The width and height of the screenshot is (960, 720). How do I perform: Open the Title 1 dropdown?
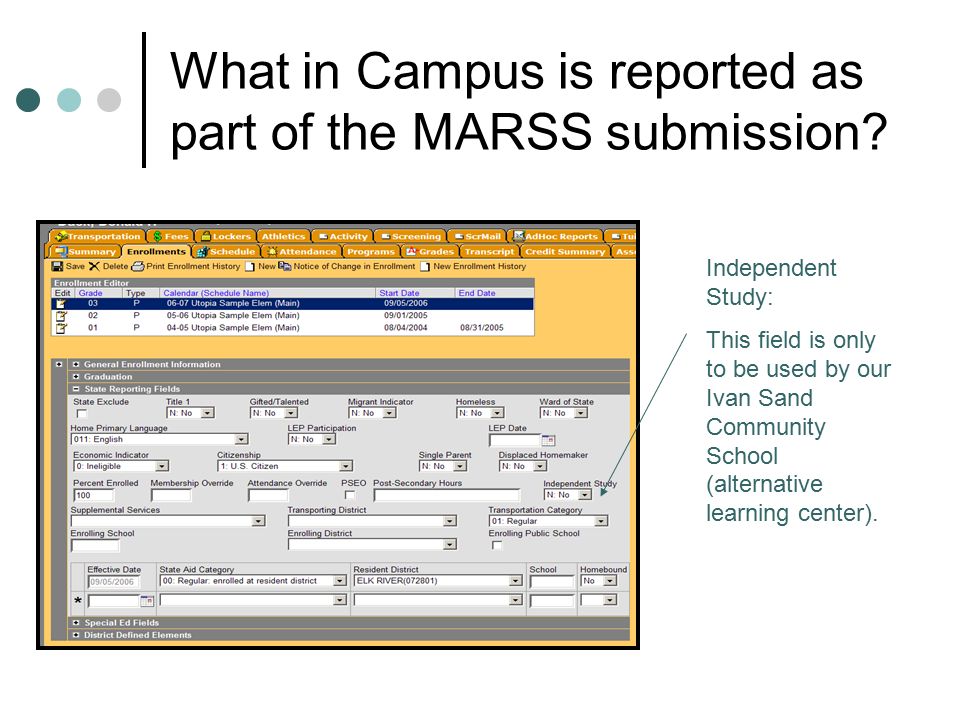208,413
